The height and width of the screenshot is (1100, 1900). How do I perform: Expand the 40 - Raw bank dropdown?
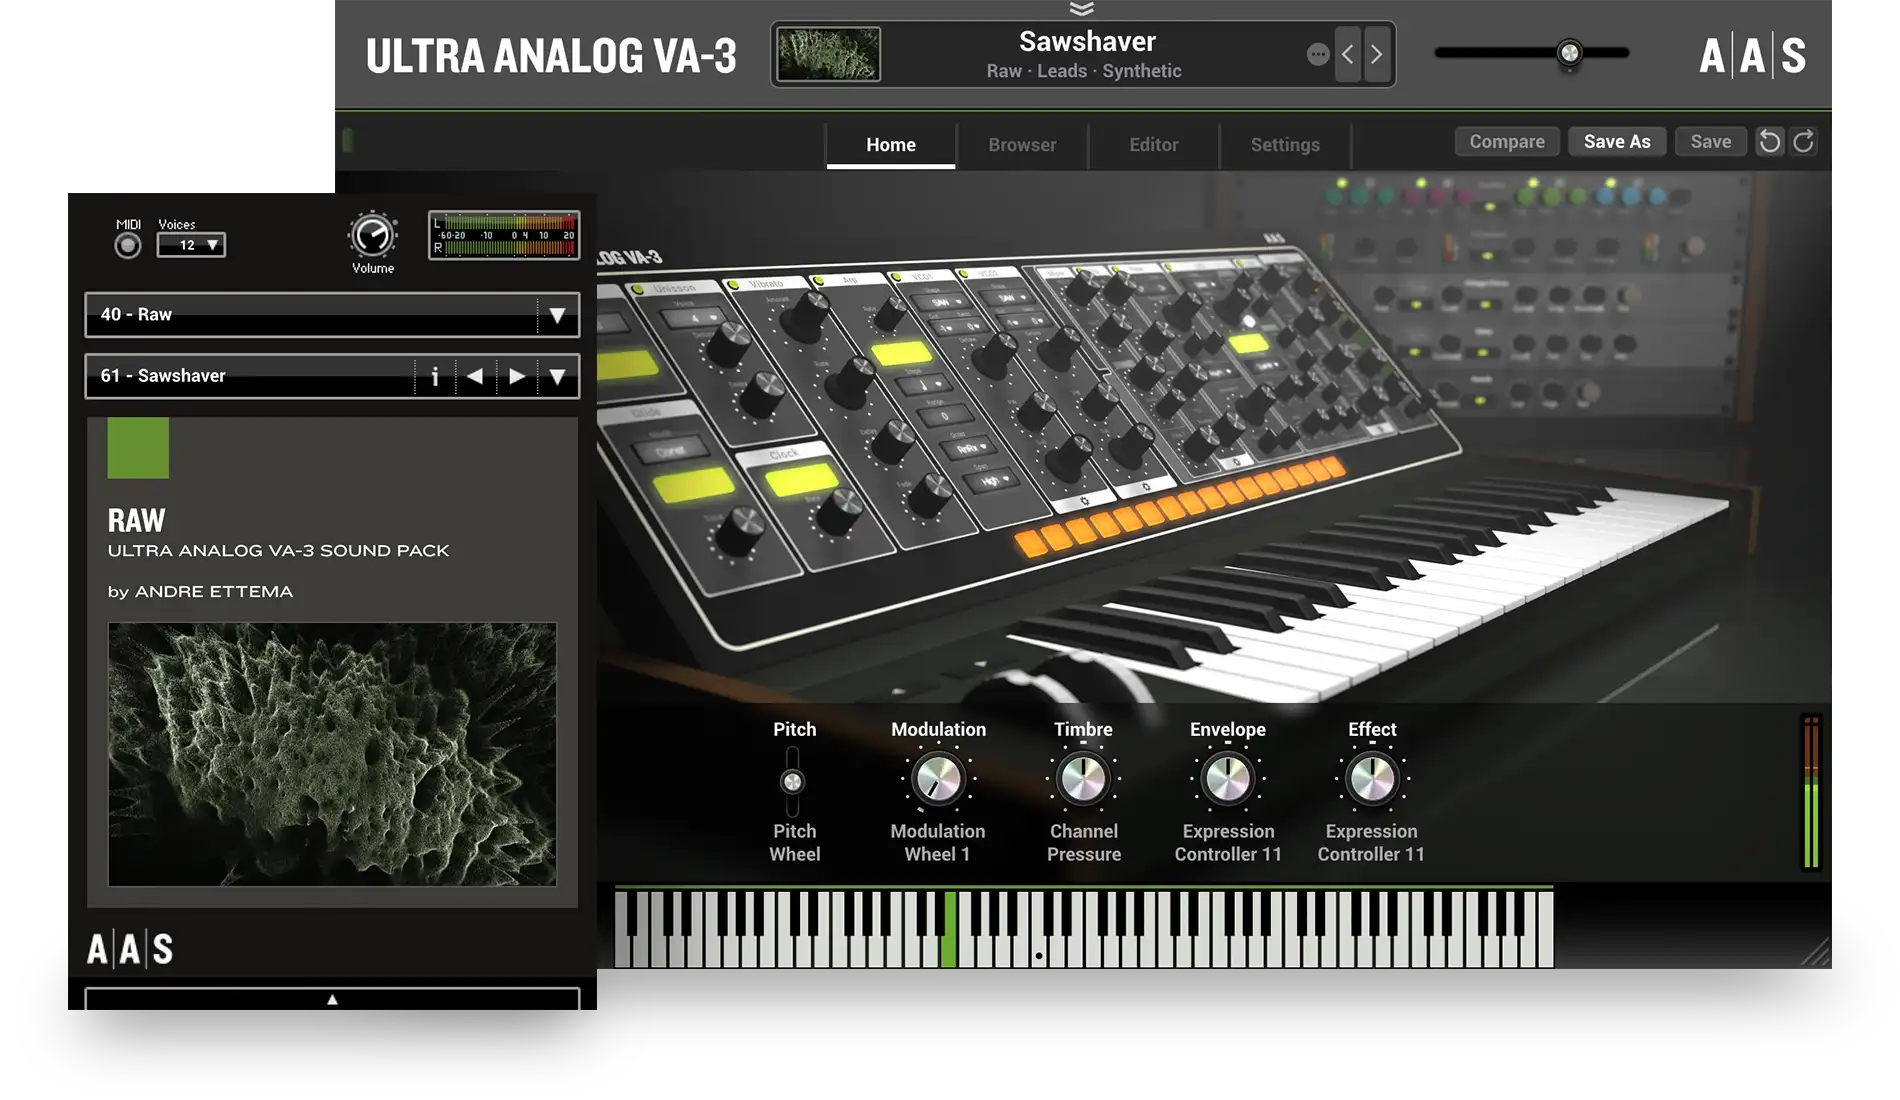(x=557, y=315)
